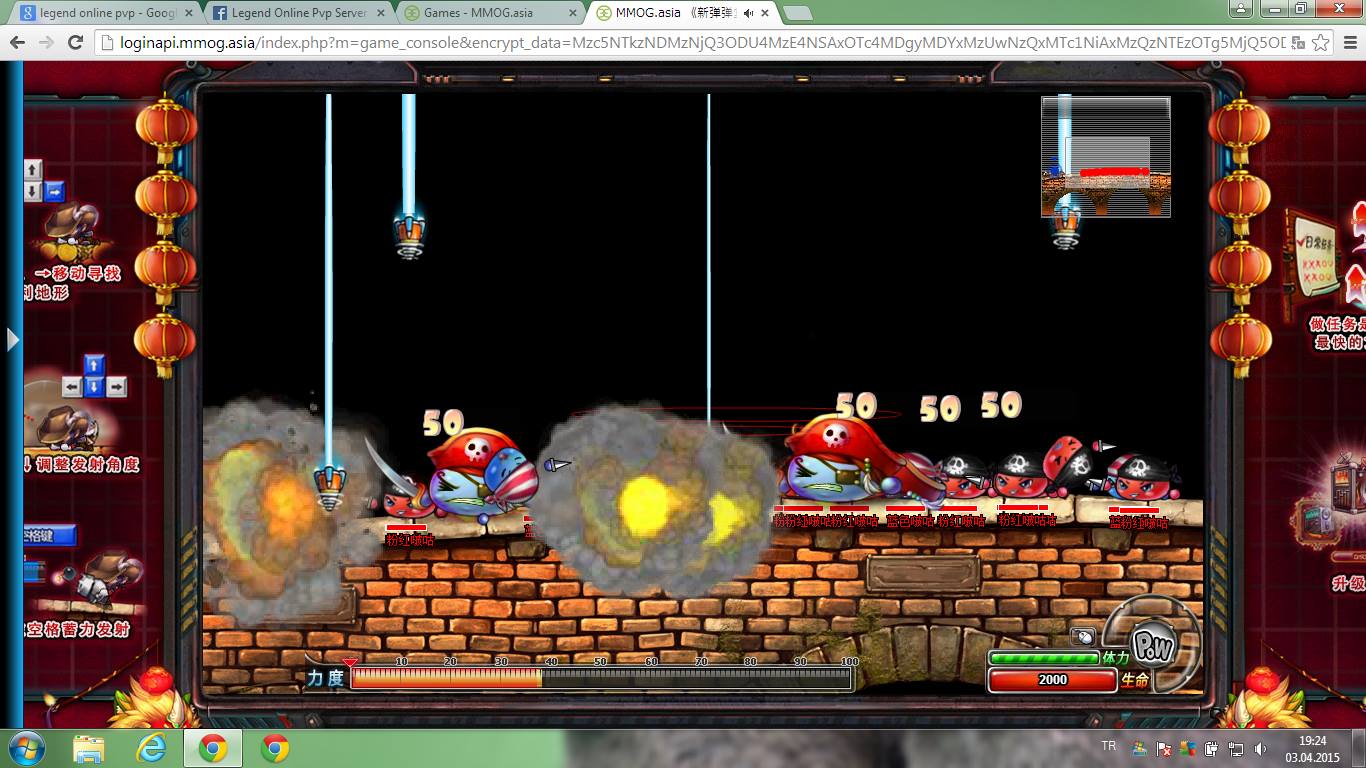1366x768 pixels.
Task: Click the red life bar showing 2000
Action: coord(1052,680)
